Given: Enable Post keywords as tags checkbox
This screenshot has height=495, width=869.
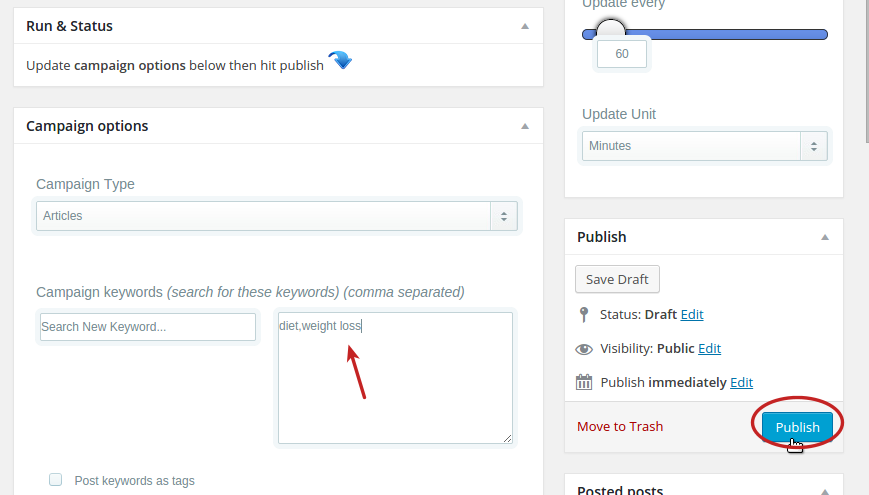Looking at the screenshot, I should coord(56,480).
